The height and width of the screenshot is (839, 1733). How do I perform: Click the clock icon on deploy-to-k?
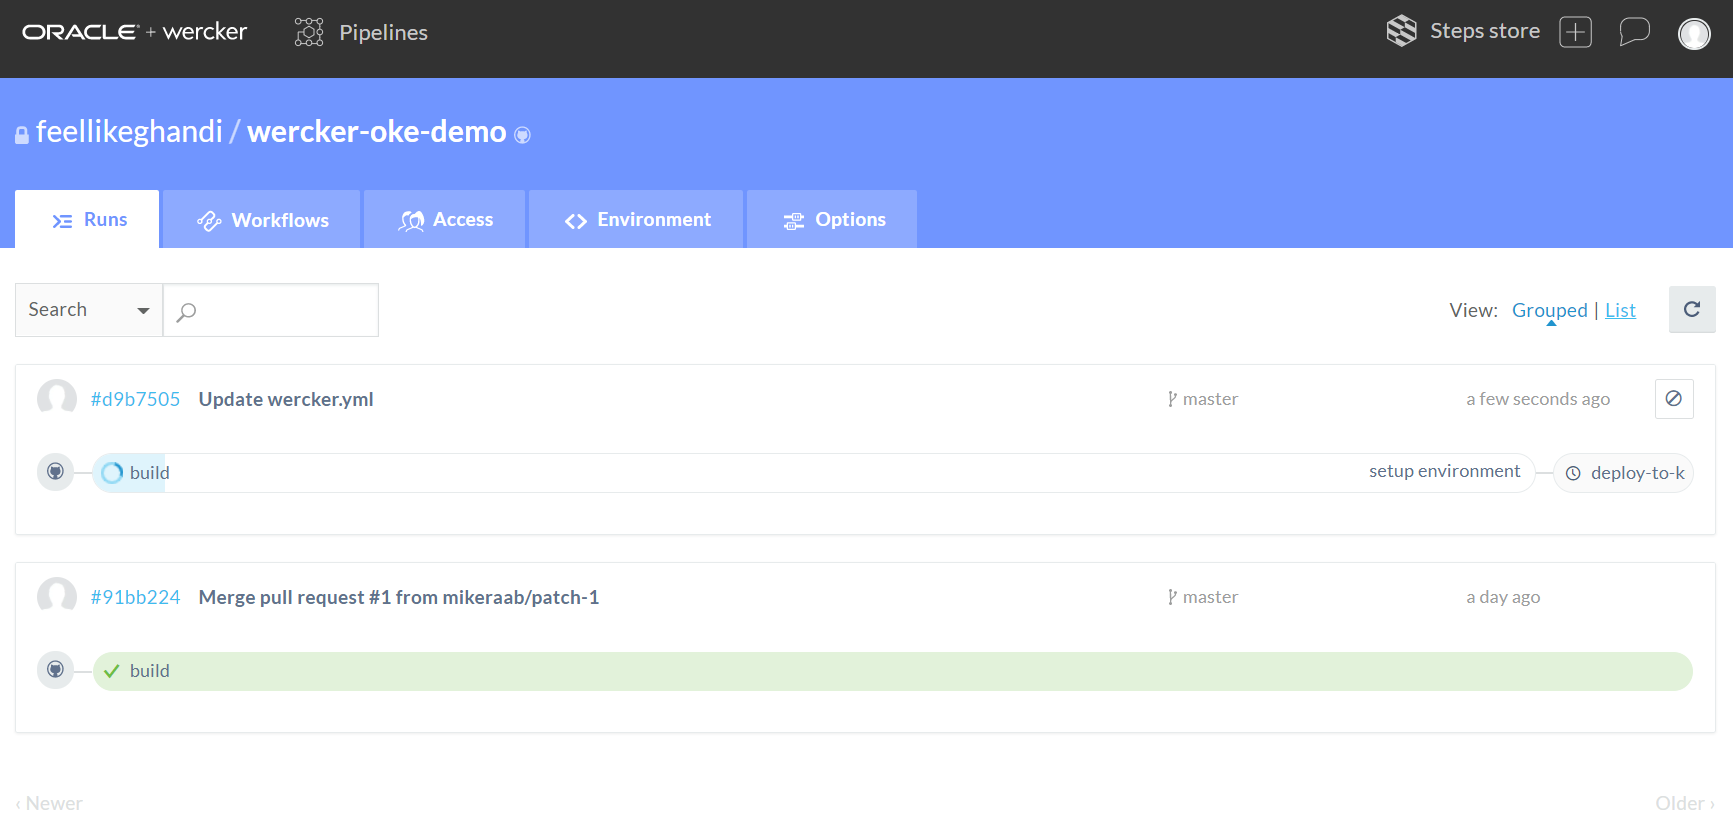coord(1573,473)
